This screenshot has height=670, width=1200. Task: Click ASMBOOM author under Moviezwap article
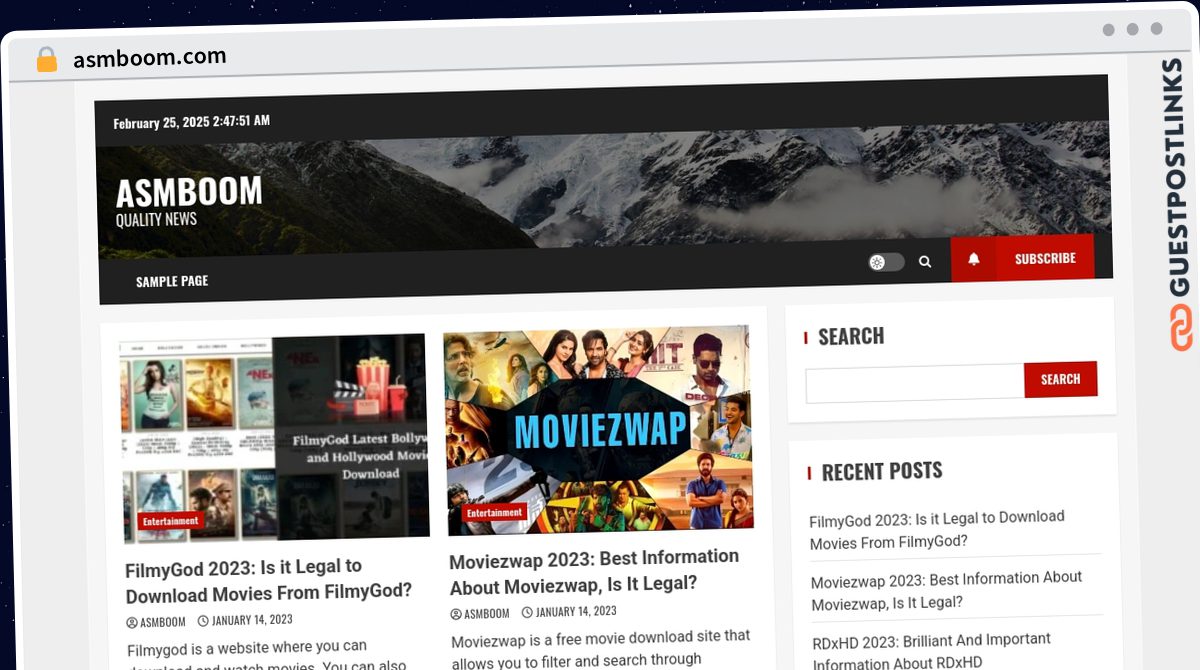pyautogui.click(x=487, y=613)
